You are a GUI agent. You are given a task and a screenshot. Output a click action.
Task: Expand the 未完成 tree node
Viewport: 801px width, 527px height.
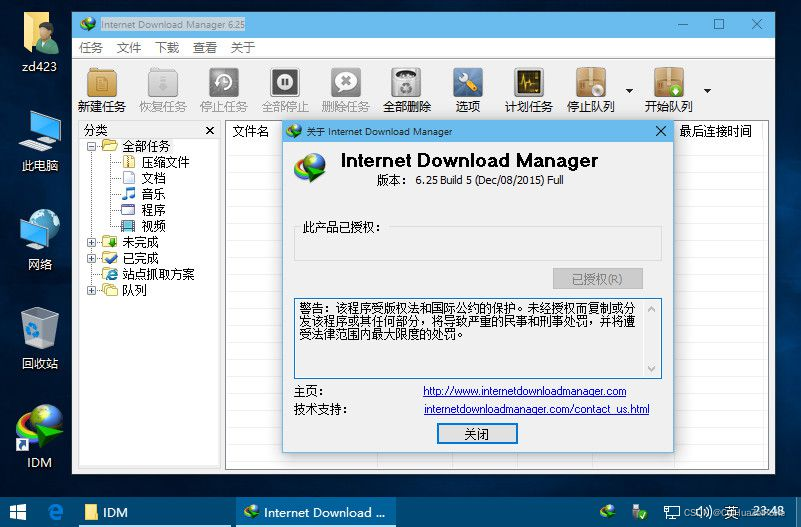tap(91, 242)
